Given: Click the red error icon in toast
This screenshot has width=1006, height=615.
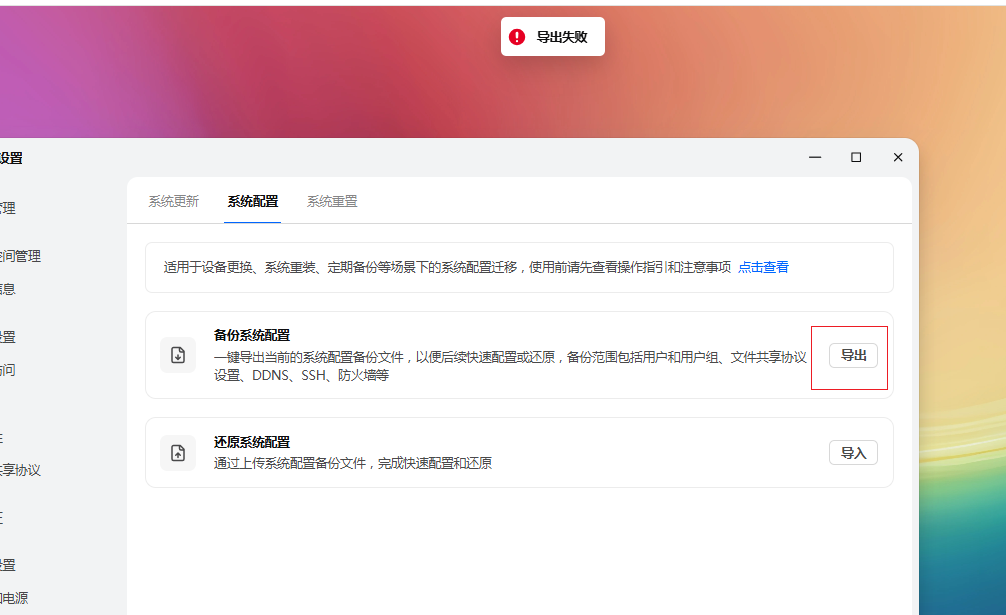Looking at the screenshot, I should click(517, 37).
